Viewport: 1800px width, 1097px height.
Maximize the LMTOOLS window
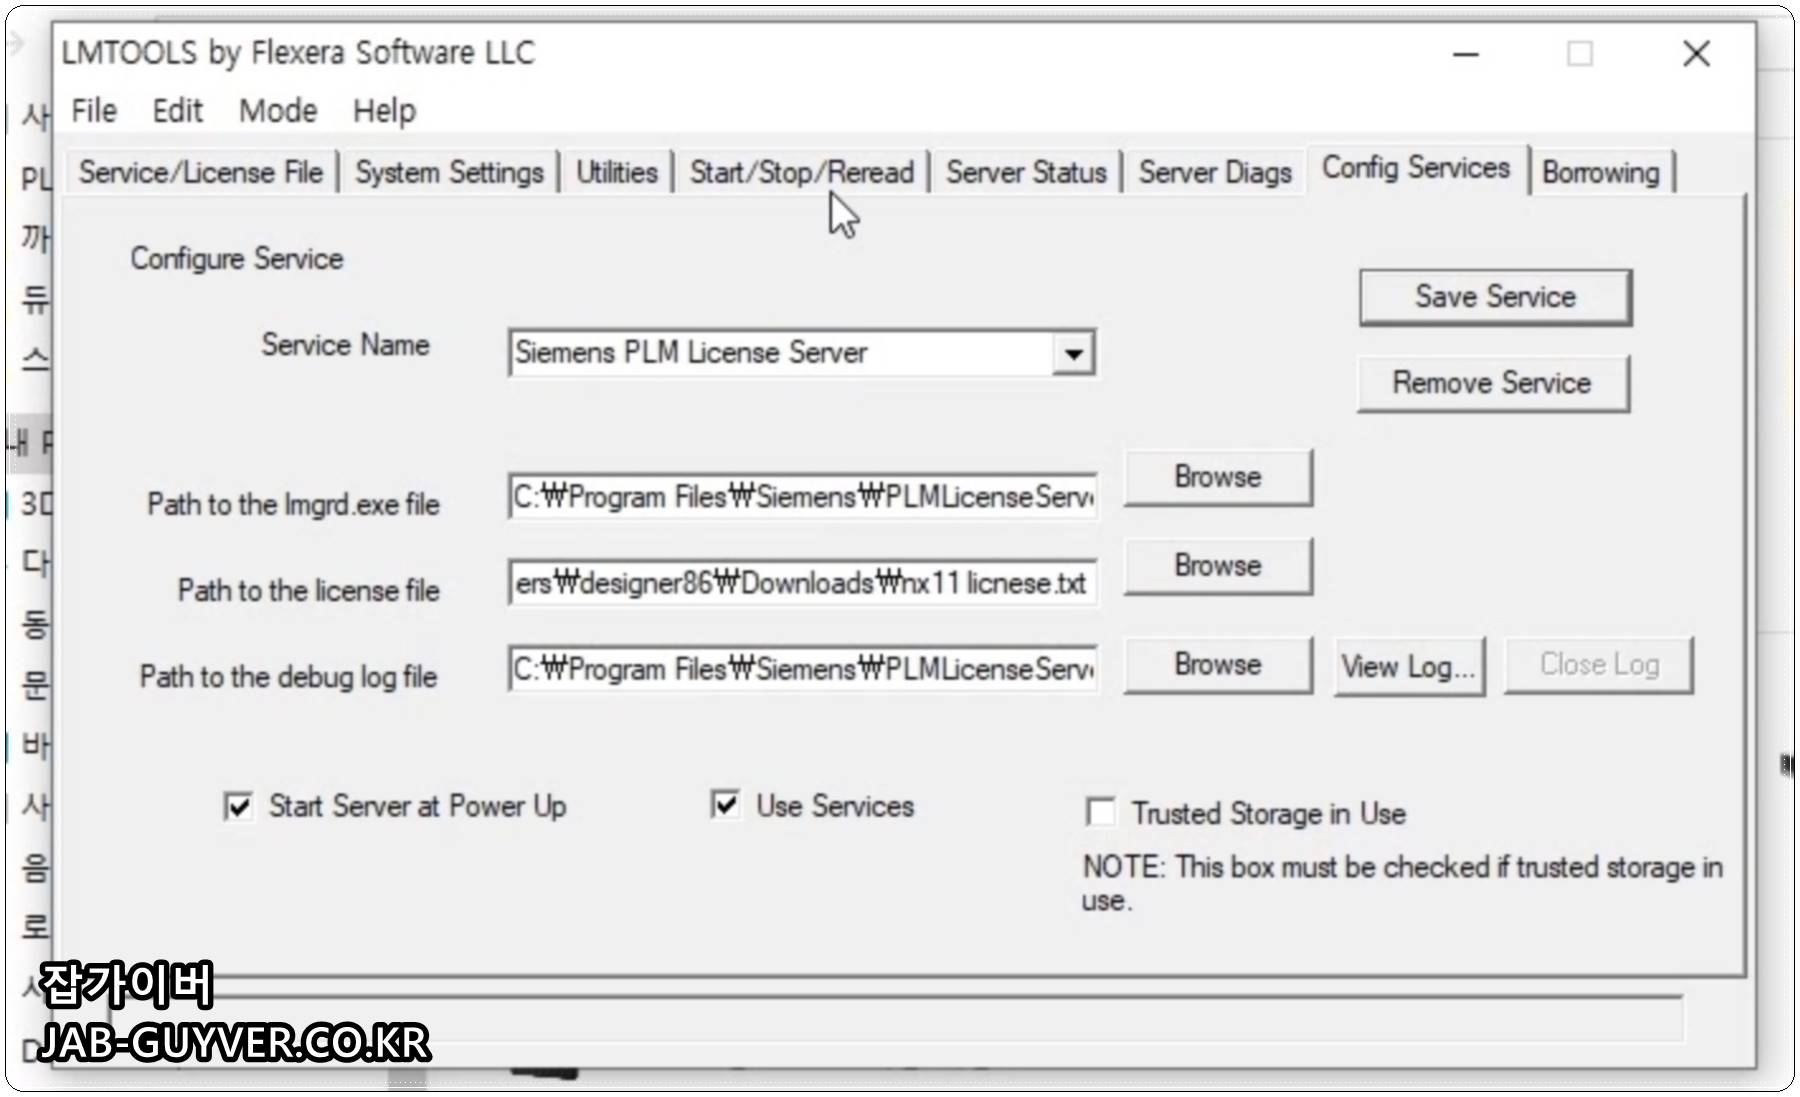click(1580, 54)
